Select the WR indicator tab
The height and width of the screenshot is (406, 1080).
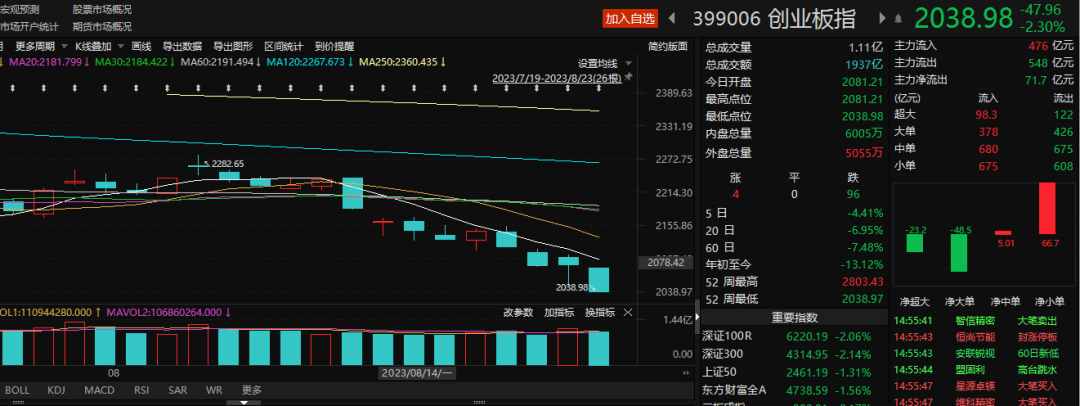214,390
